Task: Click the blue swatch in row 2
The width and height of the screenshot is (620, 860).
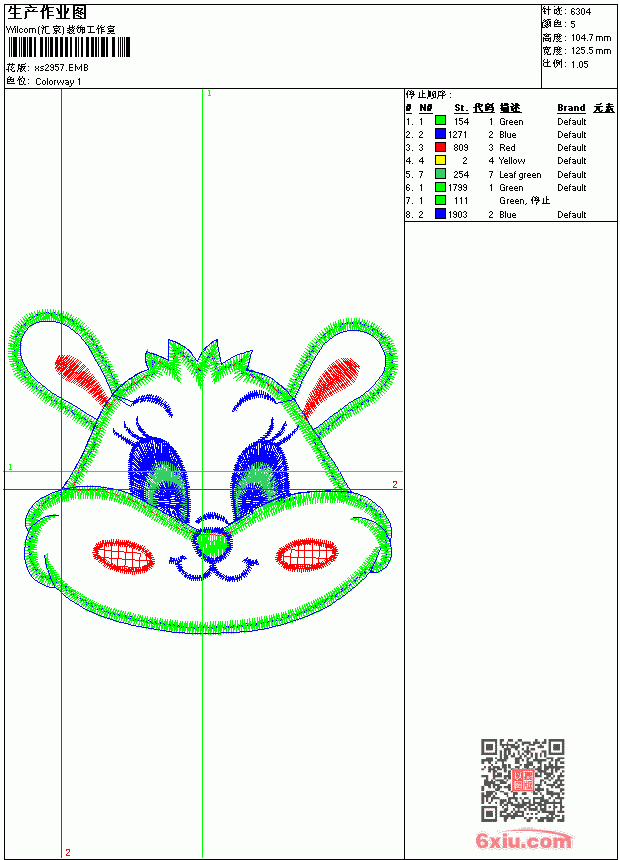Action: 440,133
